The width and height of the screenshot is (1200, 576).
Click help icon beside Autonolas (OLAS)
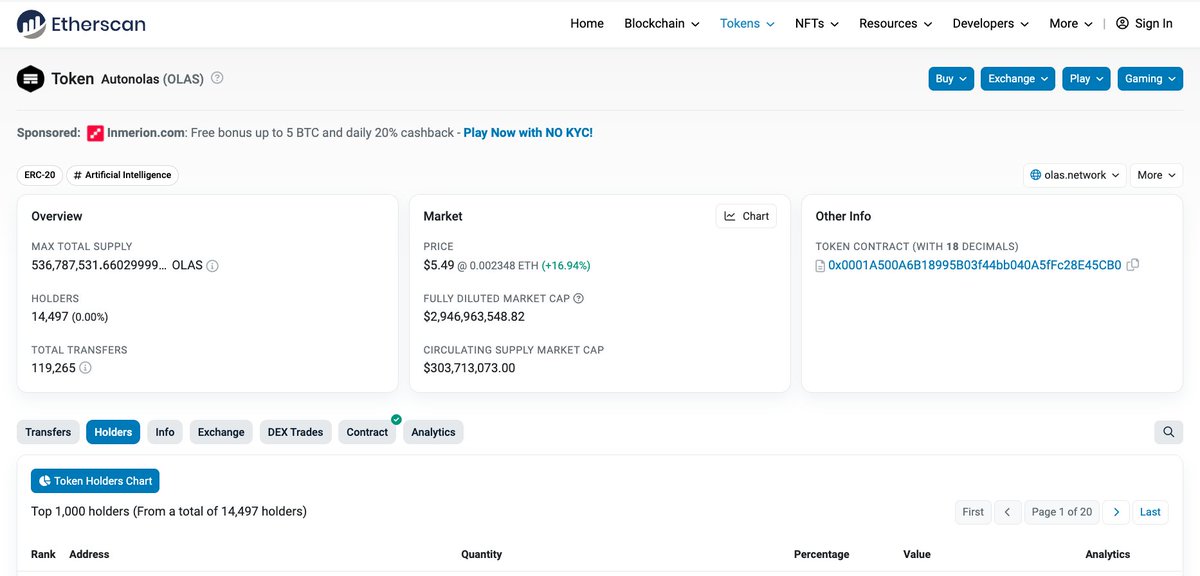[217, 78]
